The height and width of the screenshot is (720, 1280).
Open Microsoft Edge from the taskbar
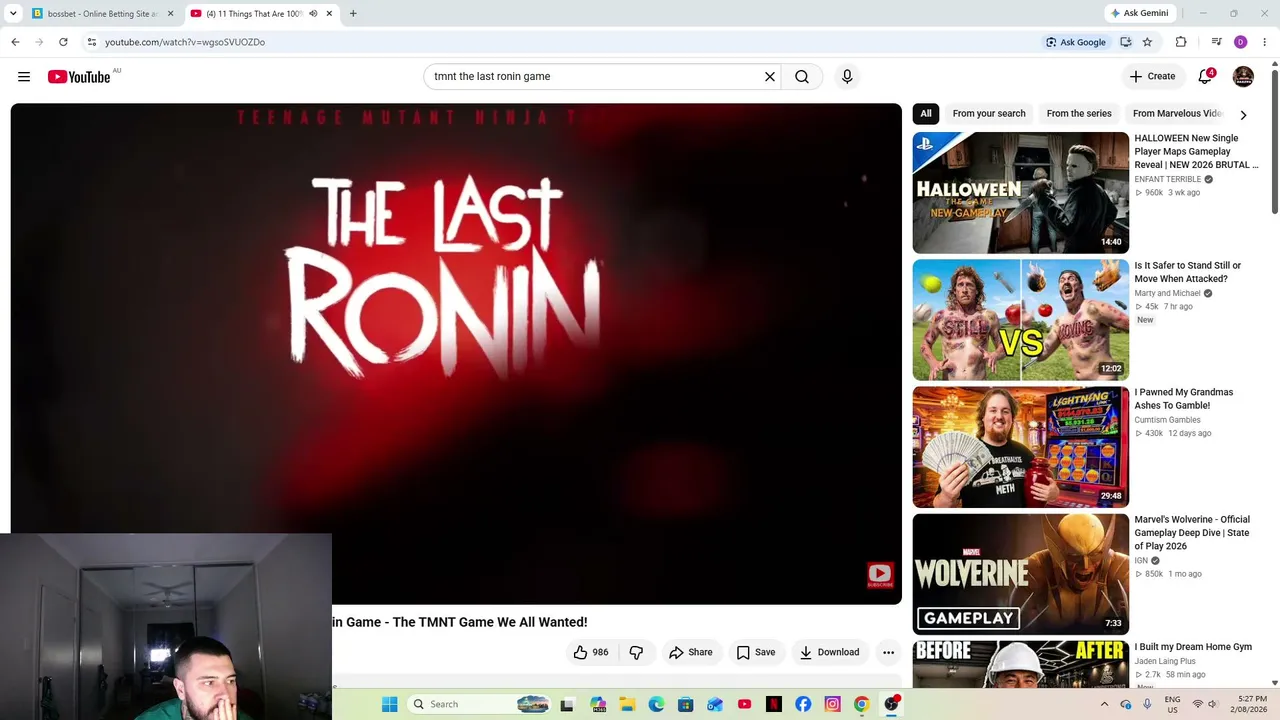coord(656,704)
